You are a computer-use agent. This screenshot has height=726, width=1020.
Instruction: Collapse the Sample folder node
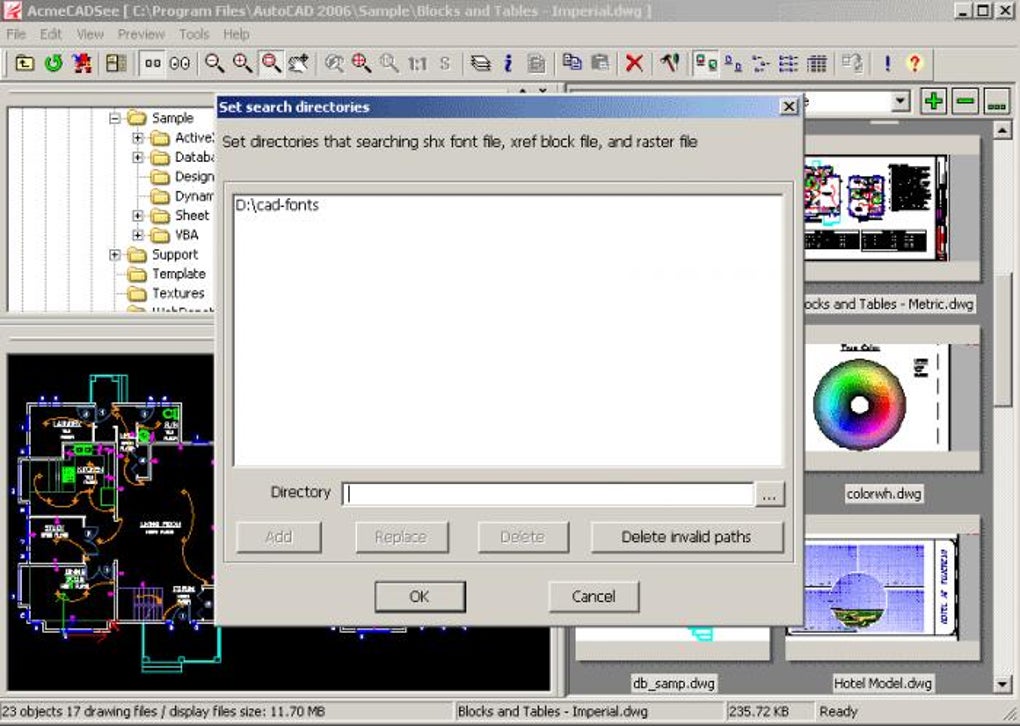coord(115,118)
